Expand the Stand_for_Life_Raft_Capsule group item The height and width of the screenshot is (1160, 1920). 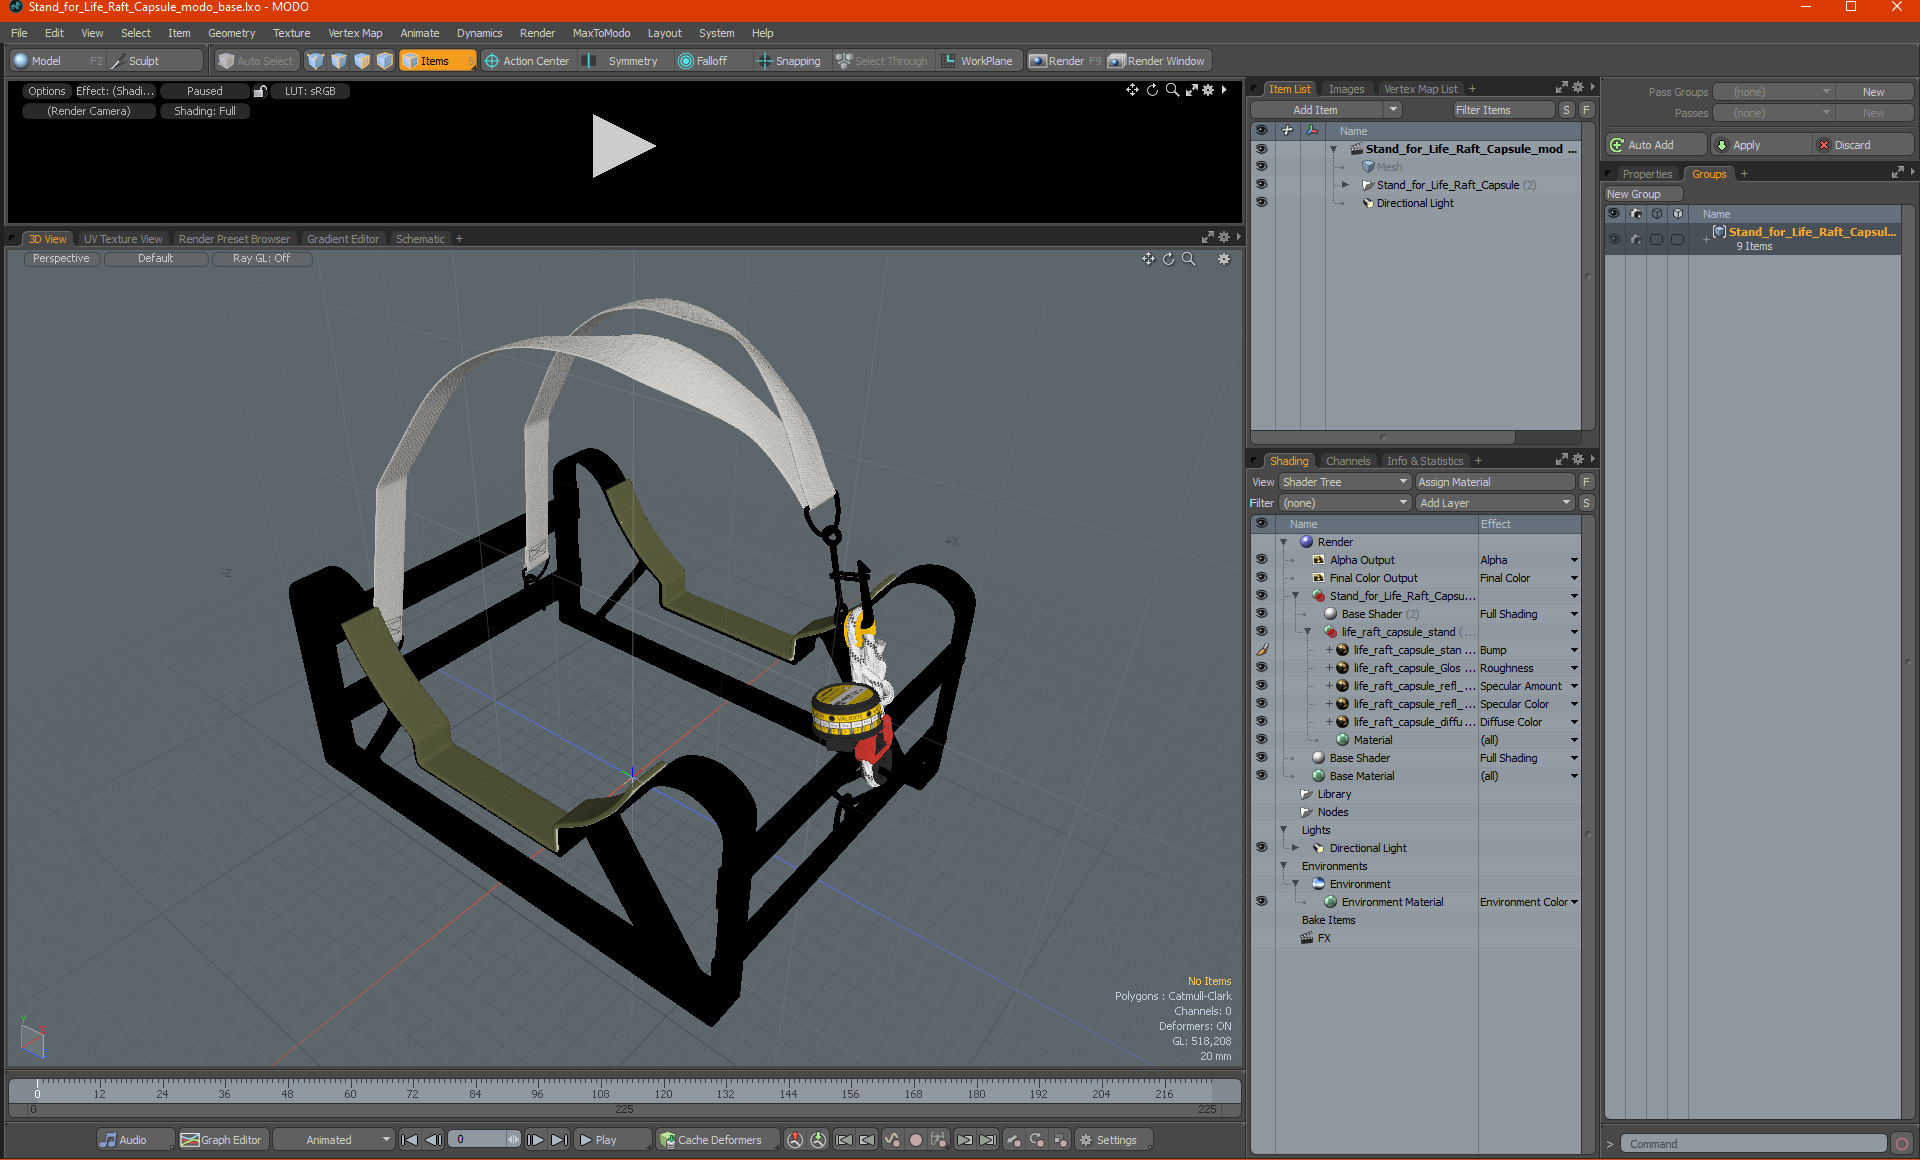[x=1345, y=185]
